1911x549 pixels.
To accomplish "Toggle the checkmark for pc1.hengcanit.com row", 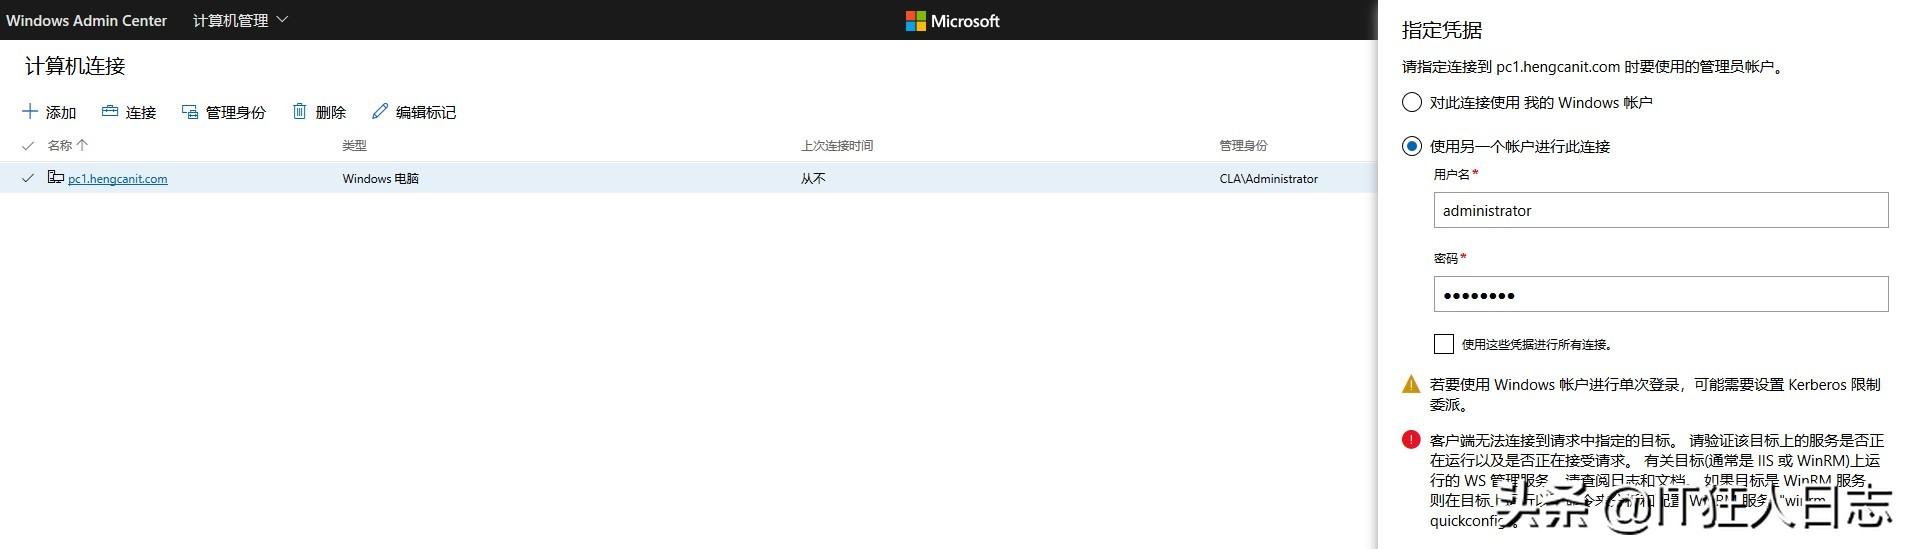I will click(28, 178).
